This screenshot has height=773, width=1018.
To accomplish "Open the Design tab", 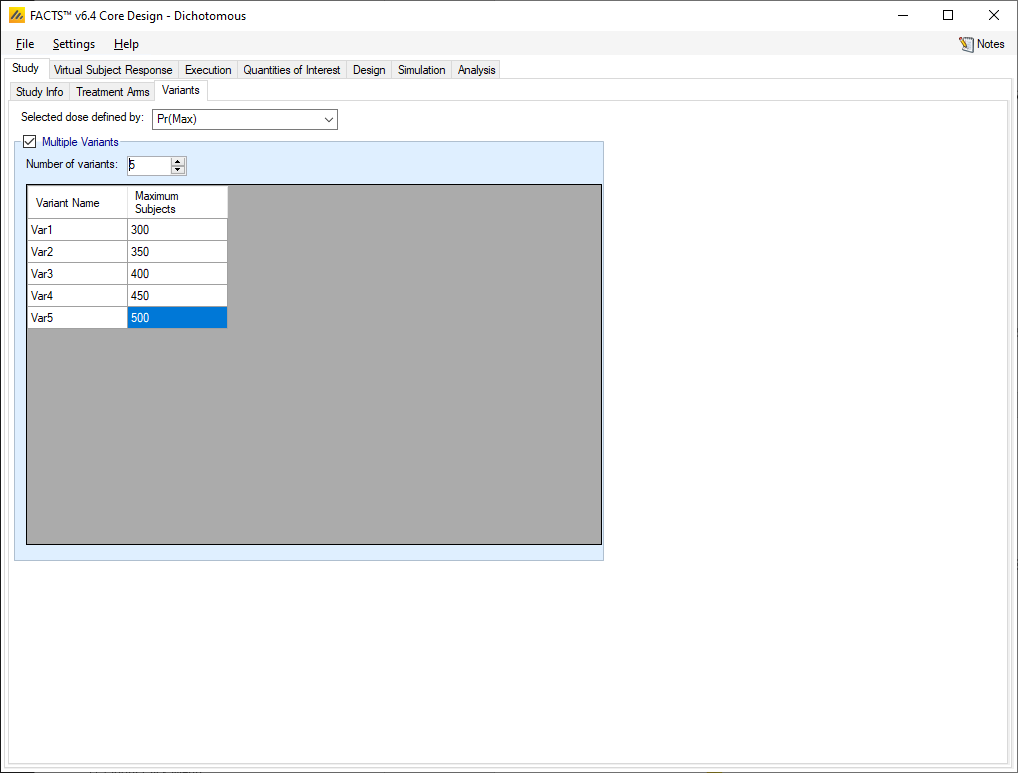I will tap(369, 70).
